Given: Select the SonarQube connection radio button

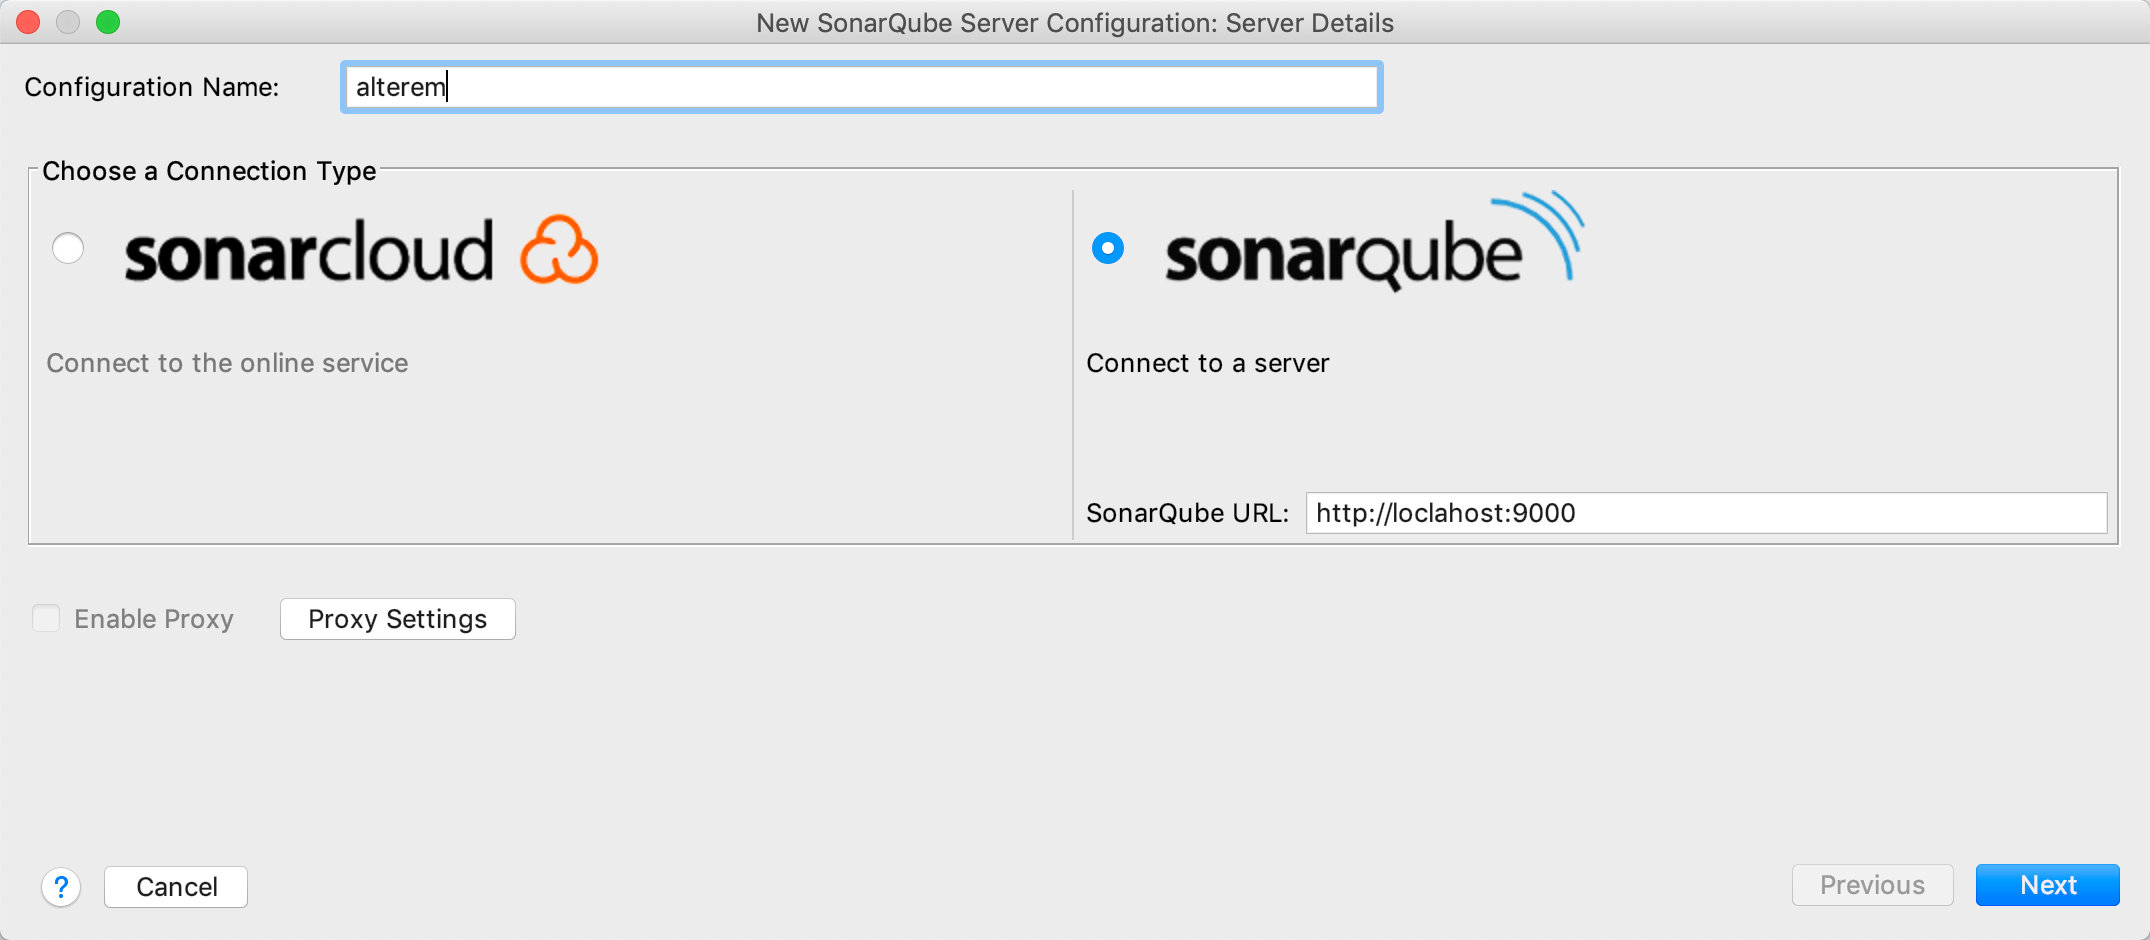Looking at the screenshot, I should point(1108,248).
